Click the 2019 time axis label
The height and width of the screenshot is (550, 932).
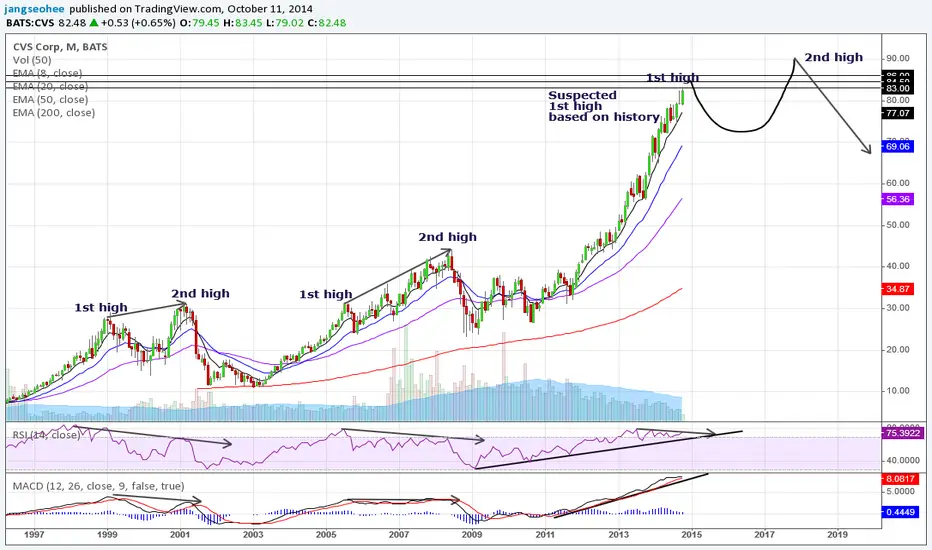point(837,535)
